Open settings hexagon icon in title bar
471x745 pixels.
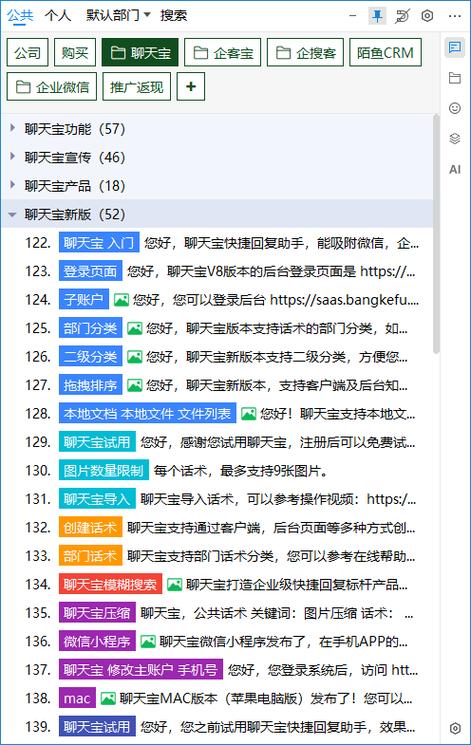click(427, 16)
